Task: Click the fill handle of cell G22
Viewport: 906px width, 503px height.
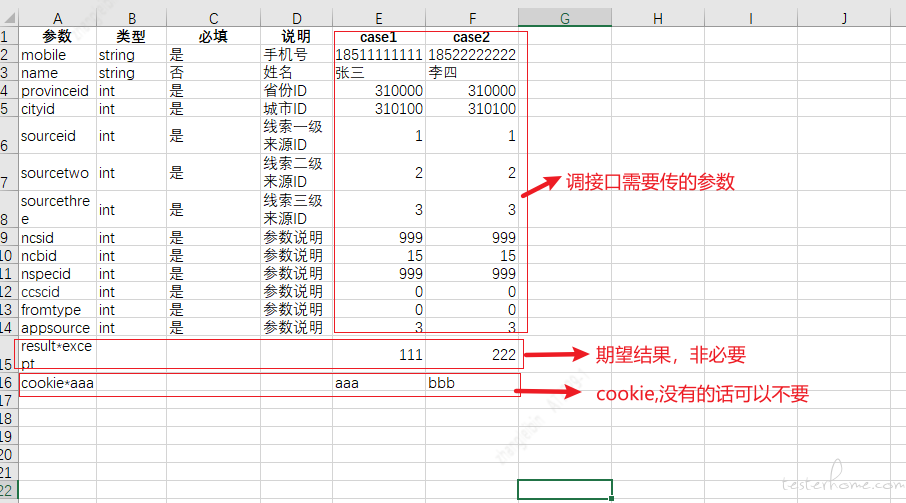Action: point(611,498)
